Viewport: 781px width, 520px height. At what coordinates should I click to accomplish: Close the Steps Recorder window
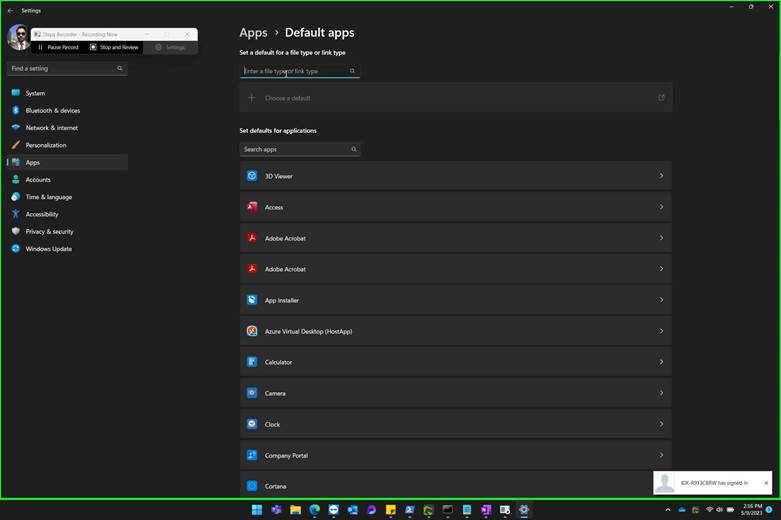point(187,34)
